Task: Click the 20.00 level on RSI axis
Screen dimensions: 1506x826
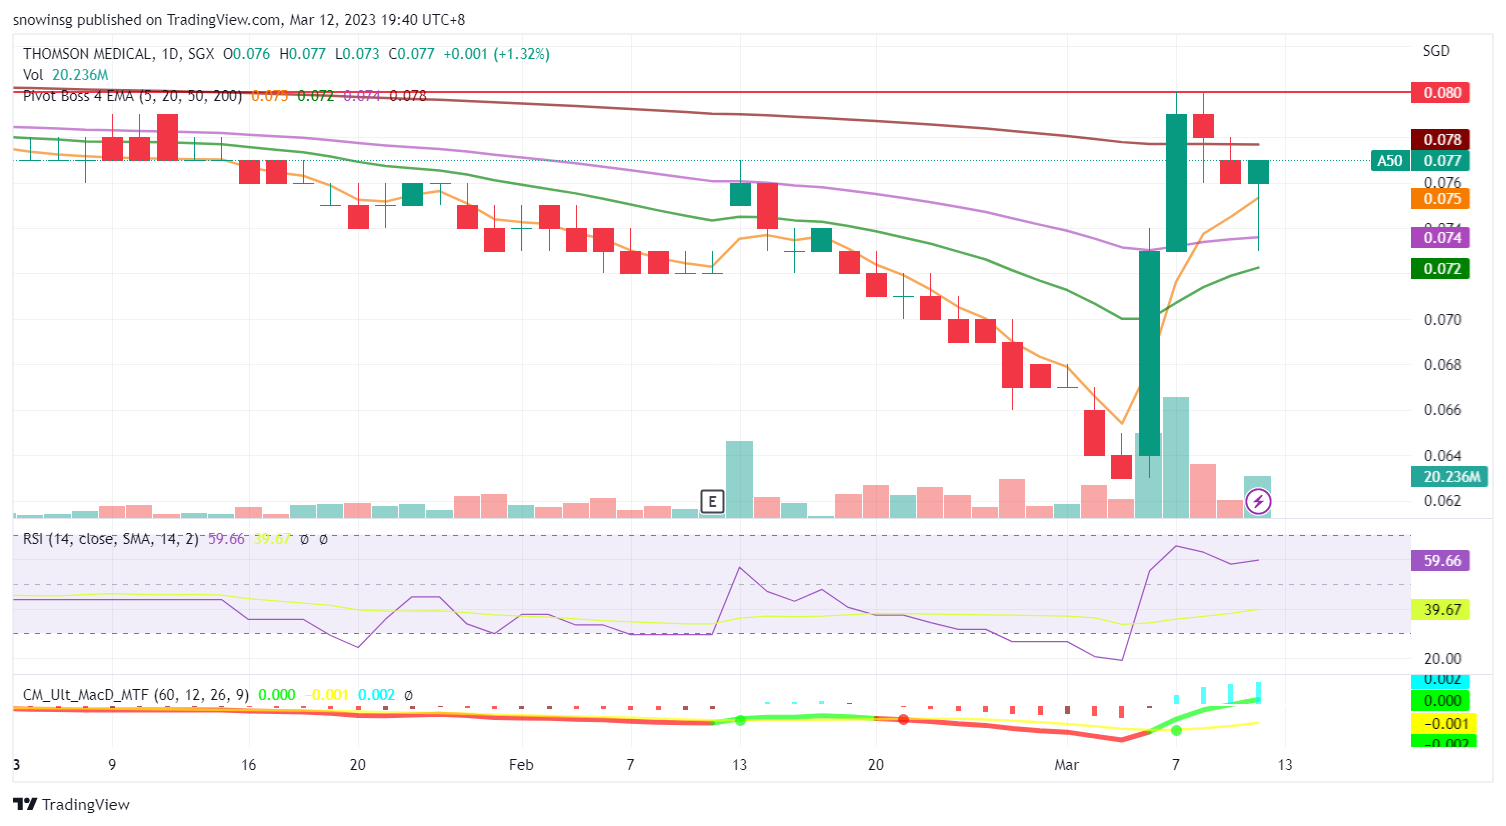Action: [x=1442, y=658]
